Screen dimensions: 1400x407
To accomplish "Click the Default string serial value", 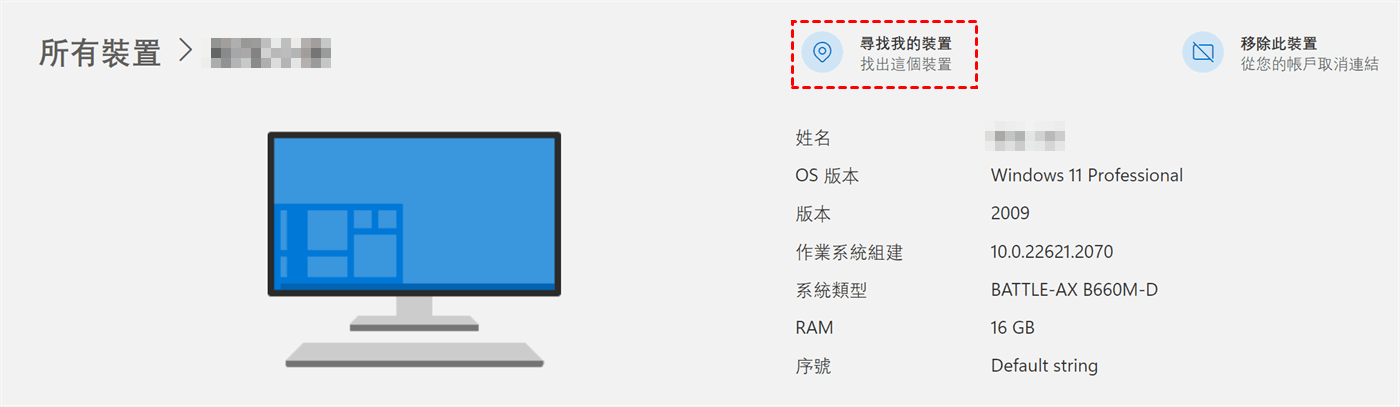I will tap(1044, 366).
